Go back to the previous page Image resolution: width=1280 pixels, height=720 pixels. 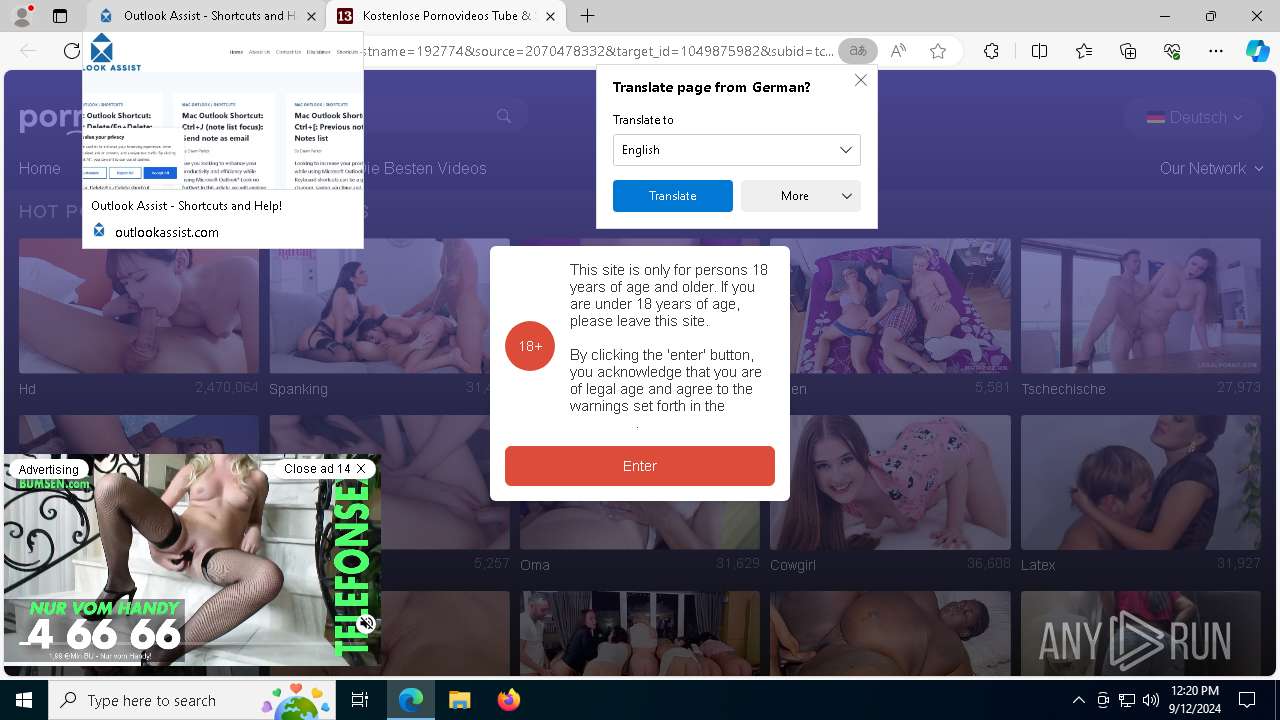[x=28, y=51]
